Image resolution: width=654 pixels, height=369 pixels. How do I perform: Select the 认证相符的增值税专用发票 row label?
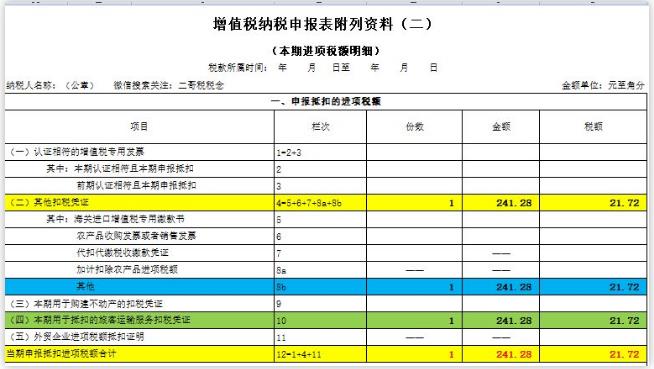(x=139, y=152)
